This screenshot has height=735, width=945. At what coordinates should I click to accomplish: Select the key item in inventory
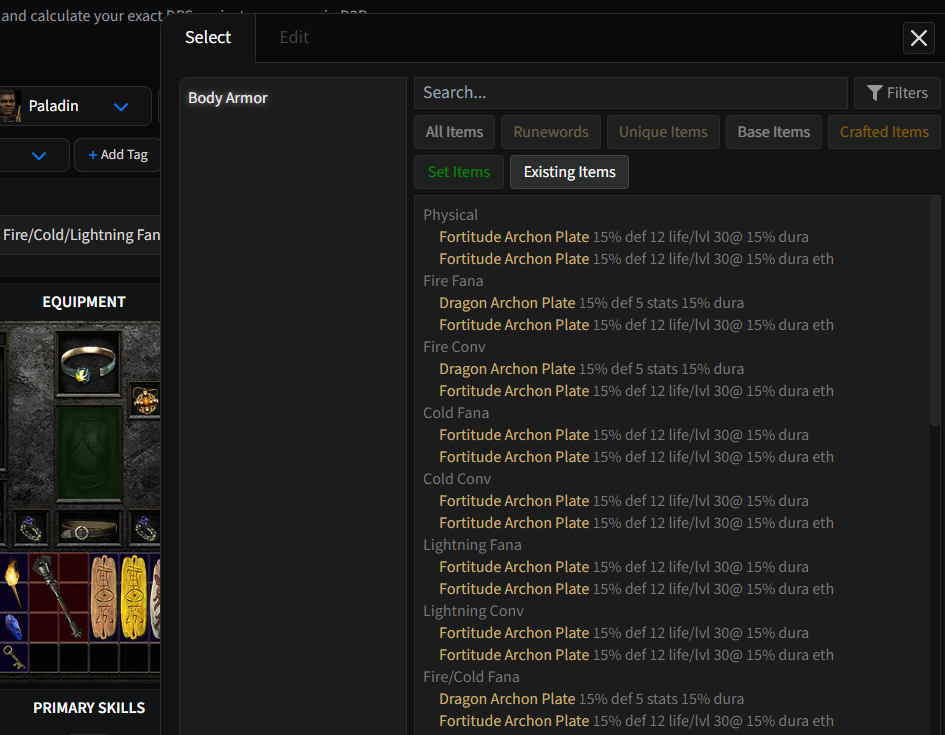pos(13,657)
